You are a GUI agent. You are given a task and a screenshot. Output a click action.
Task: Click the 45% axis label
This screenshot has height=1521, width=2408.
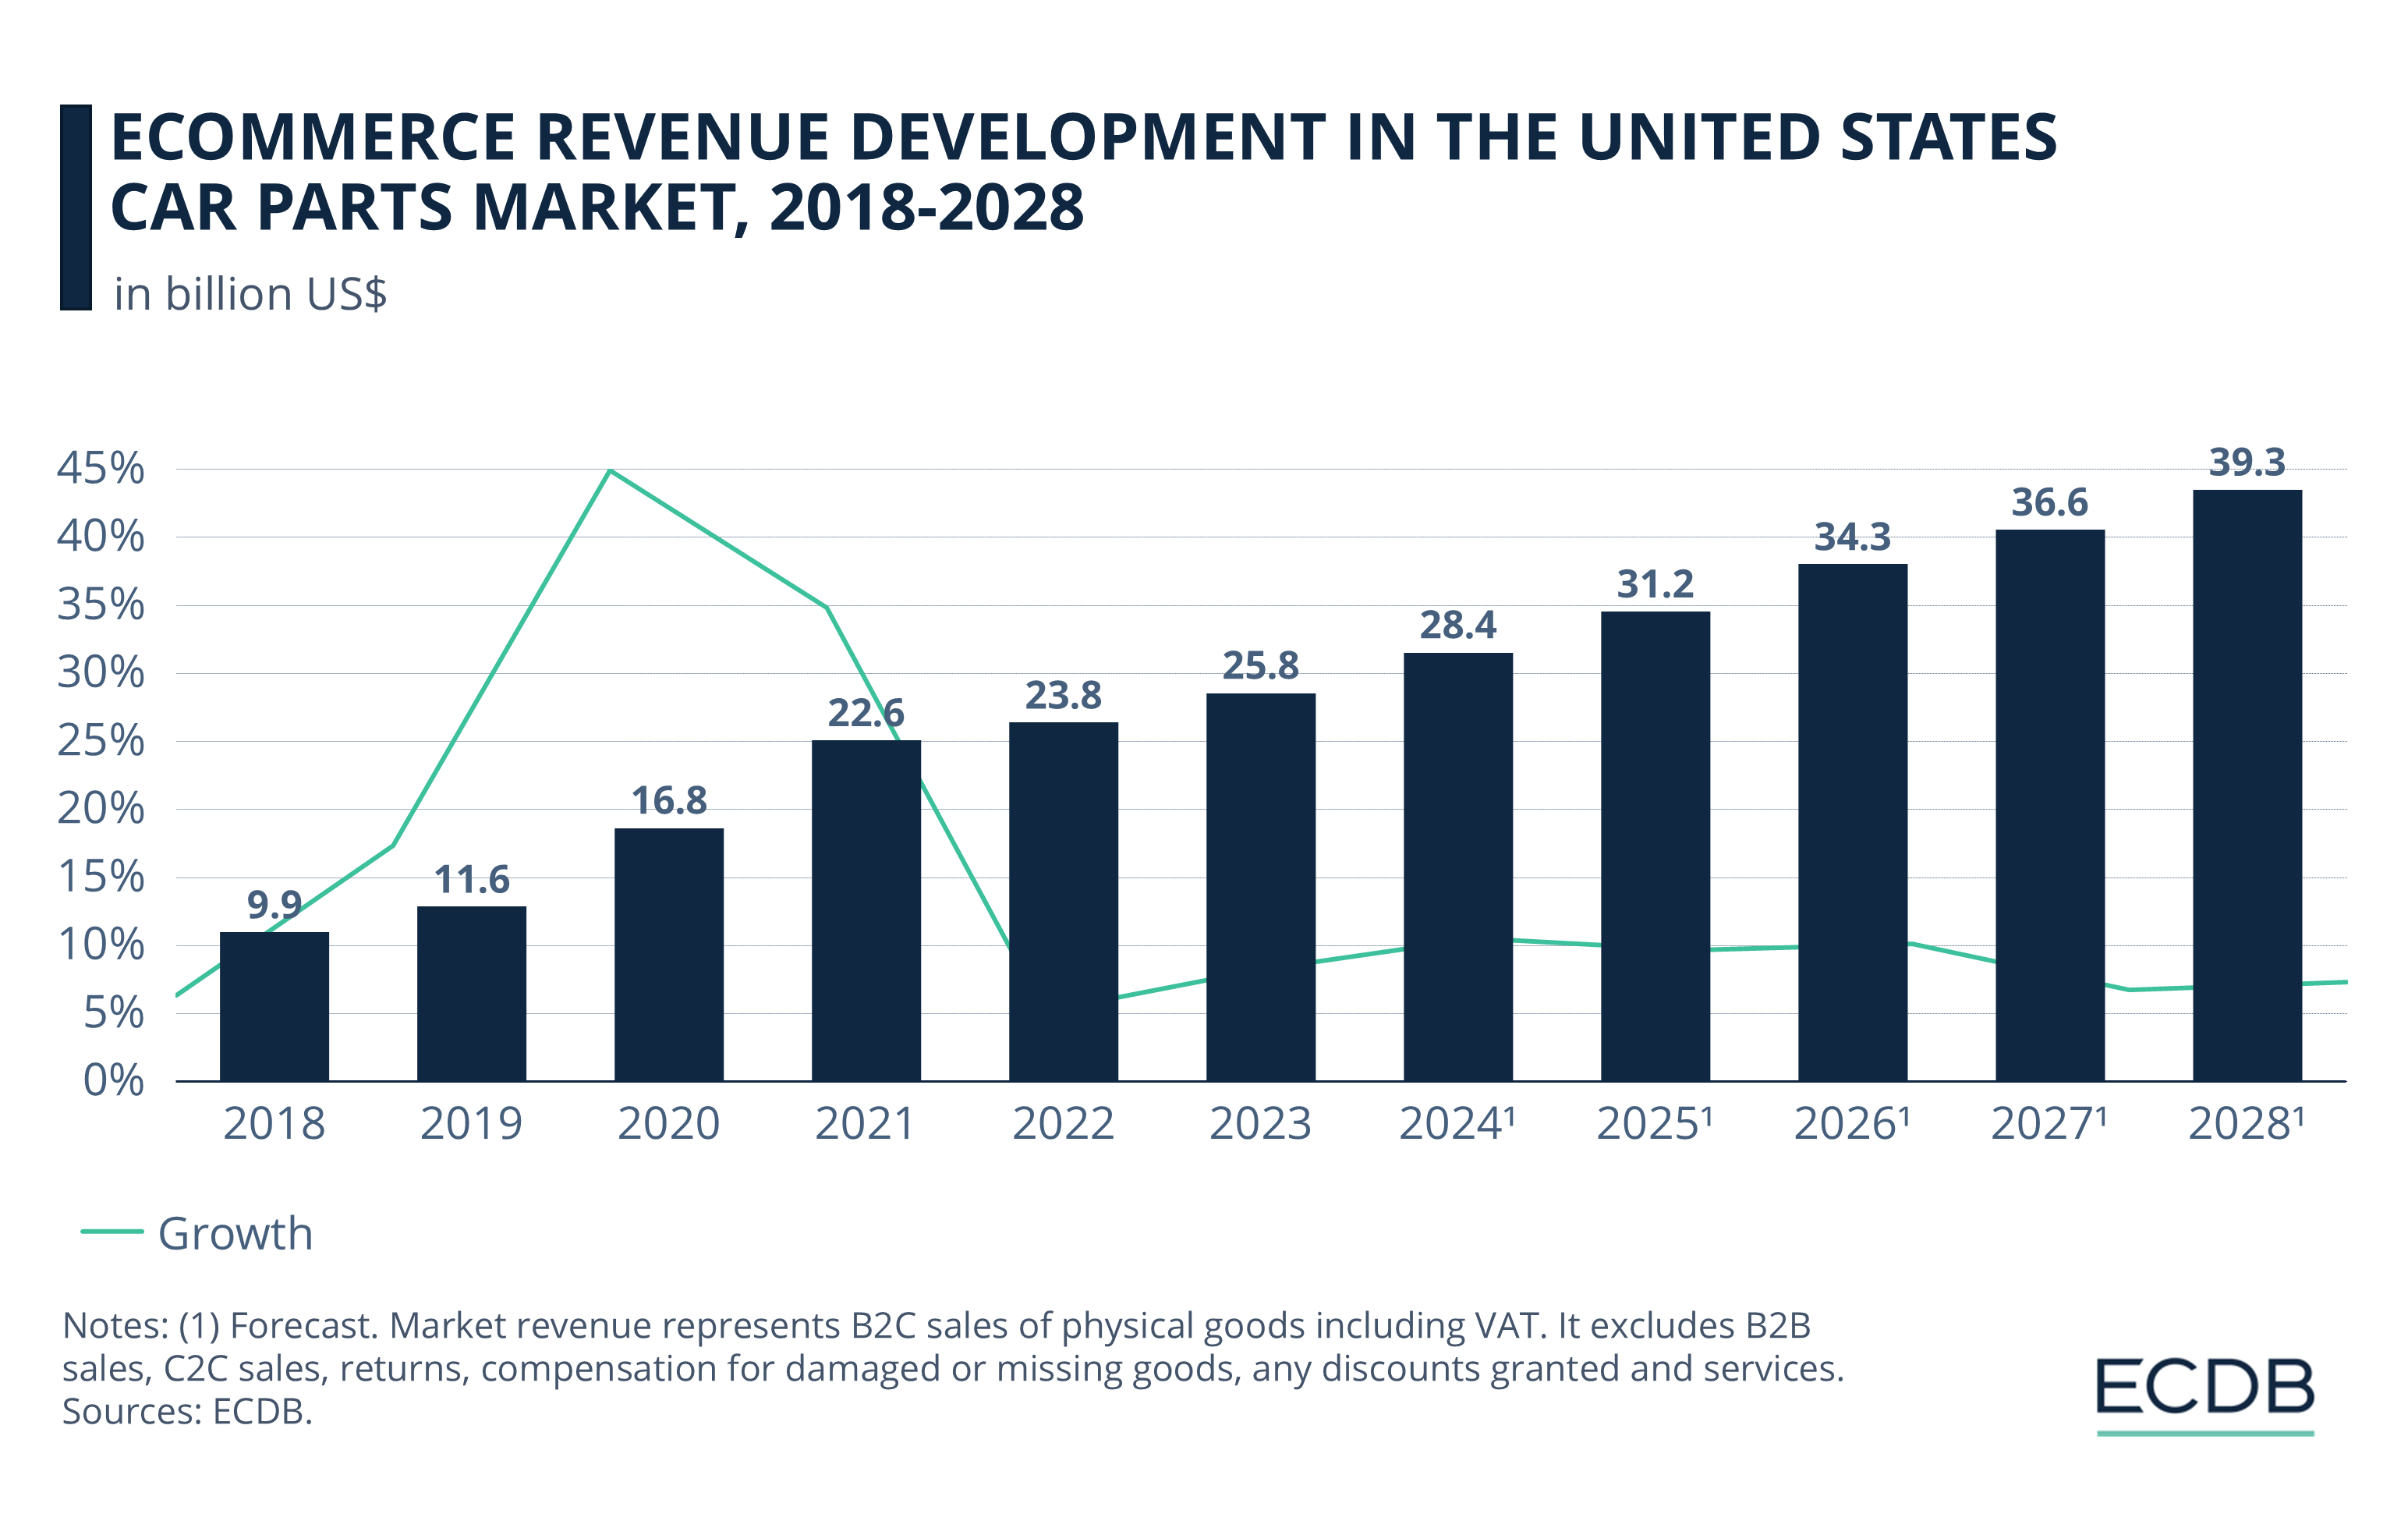pos(101,468)
